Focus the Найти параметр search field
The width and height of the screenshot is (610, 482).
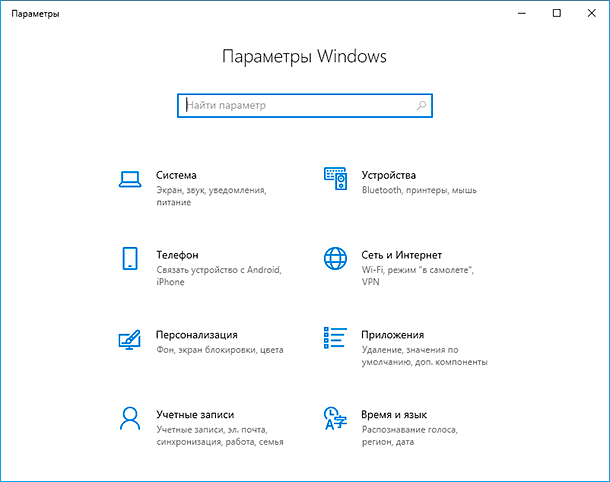[305, 105]
